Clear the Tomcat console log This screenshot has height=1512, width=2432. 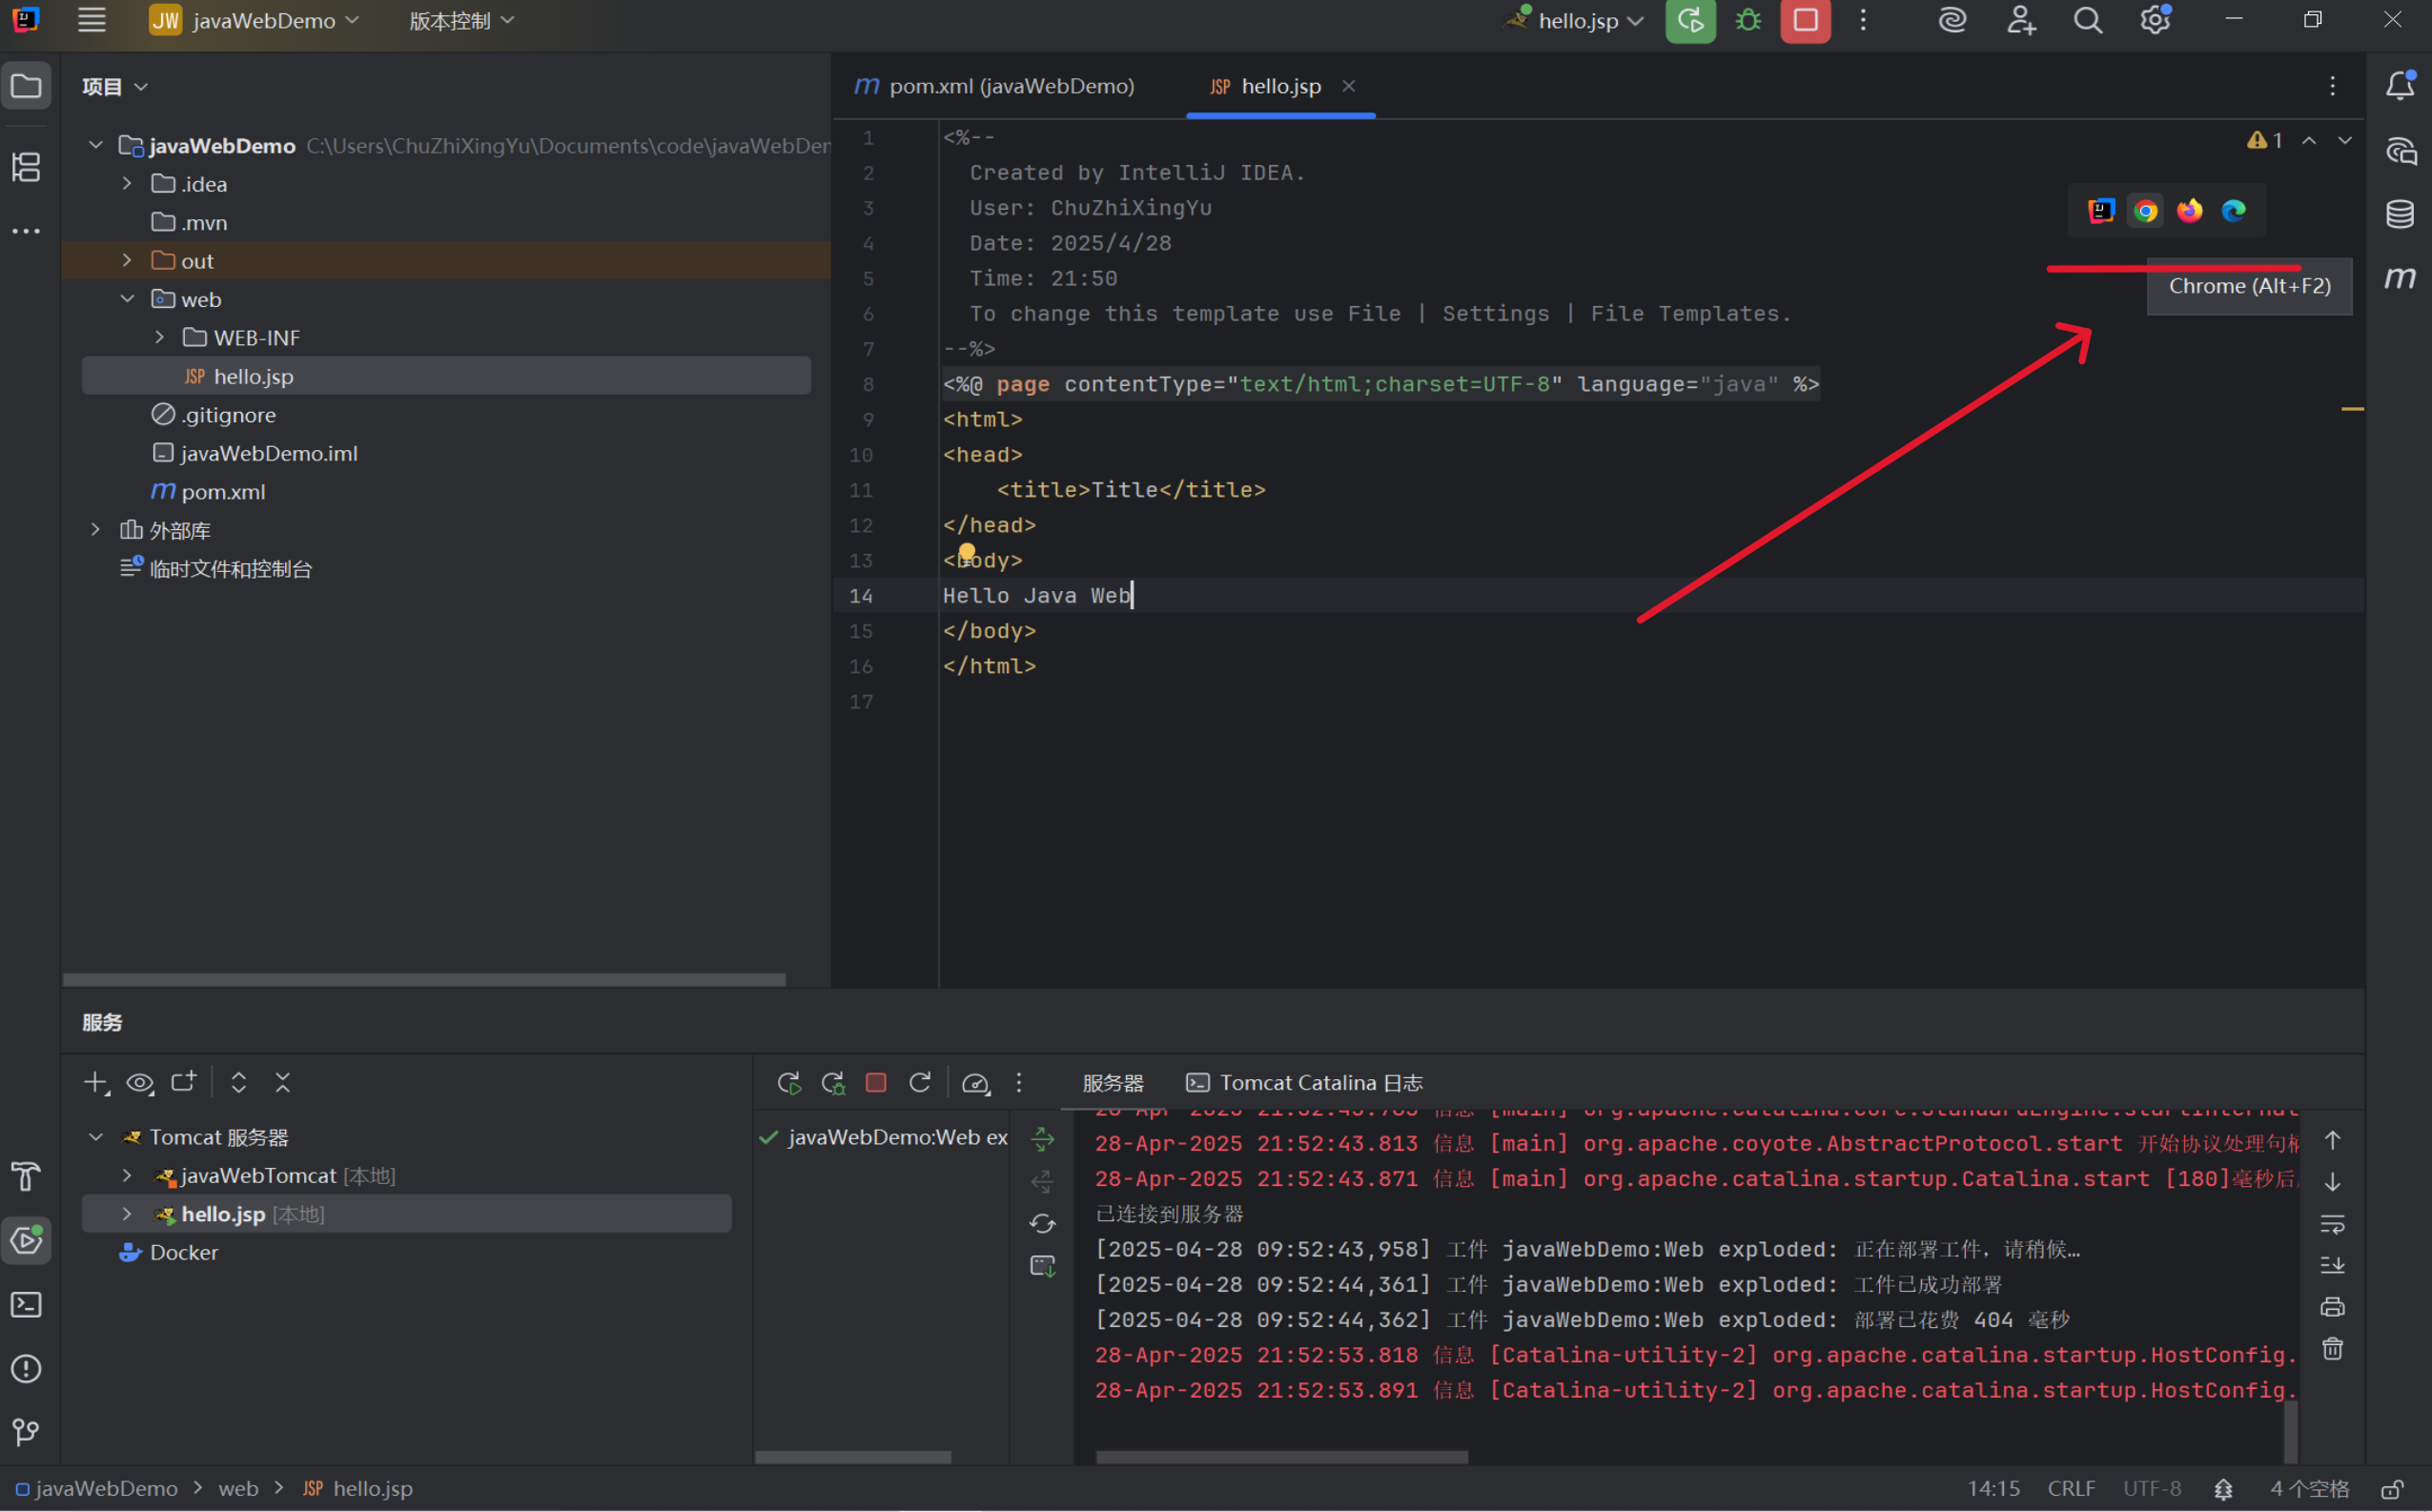[2332, 1349]
